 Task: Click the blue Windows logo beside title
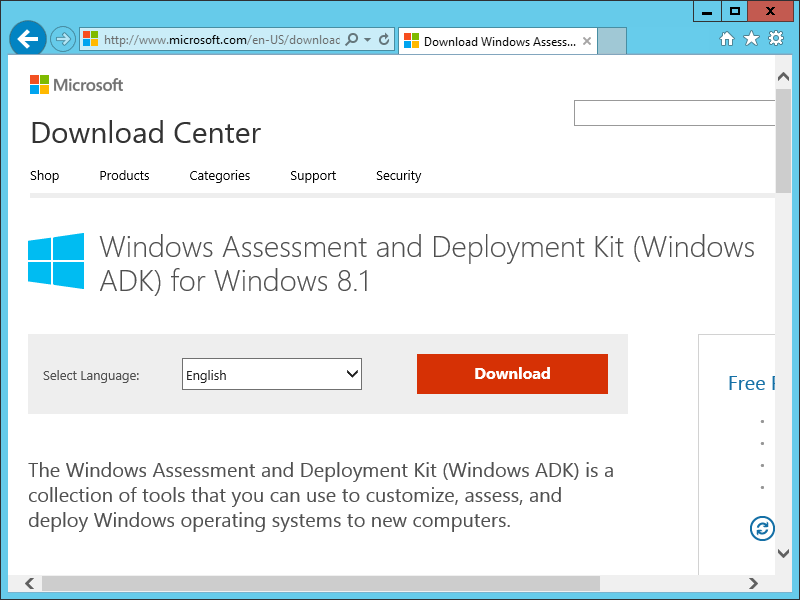tap(56, 261)
